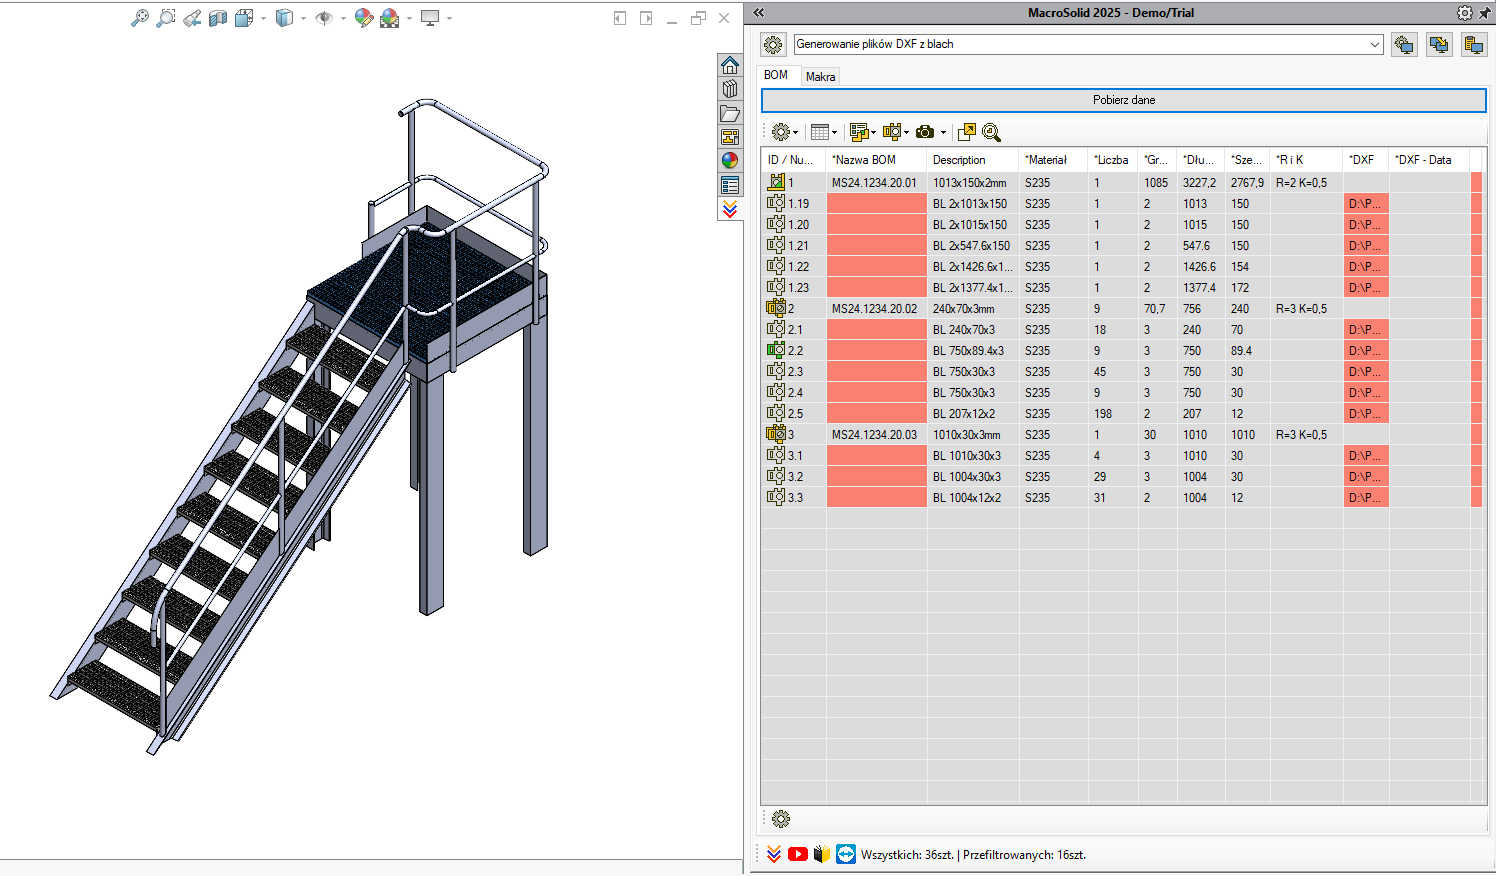The image size is (1496, 876).
Task: Click the bottom settings gear below the table
Action: point(781,819)
